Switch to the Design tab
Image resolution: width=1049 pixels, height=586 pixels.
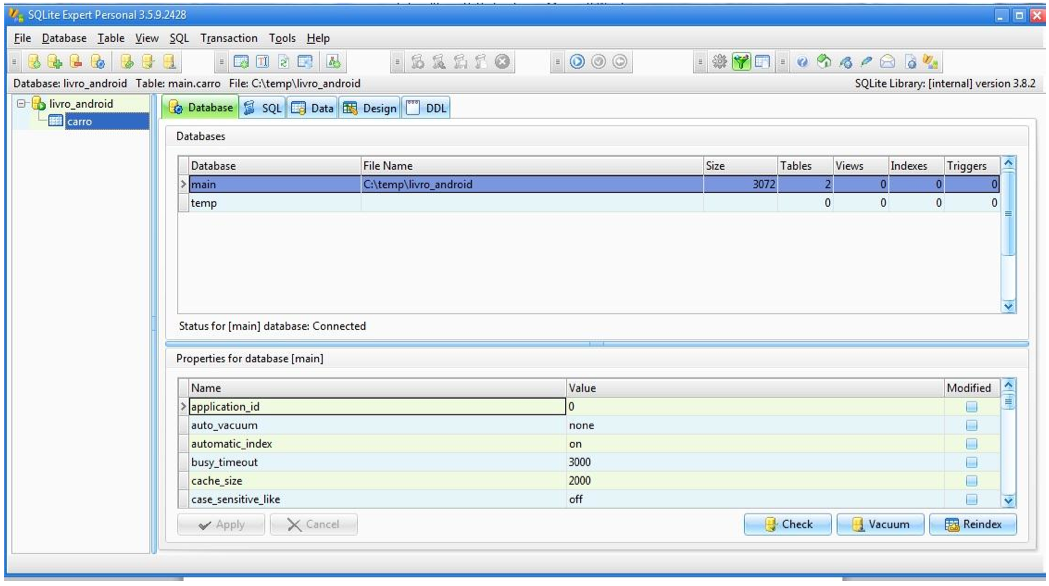[x=370, y=108]
